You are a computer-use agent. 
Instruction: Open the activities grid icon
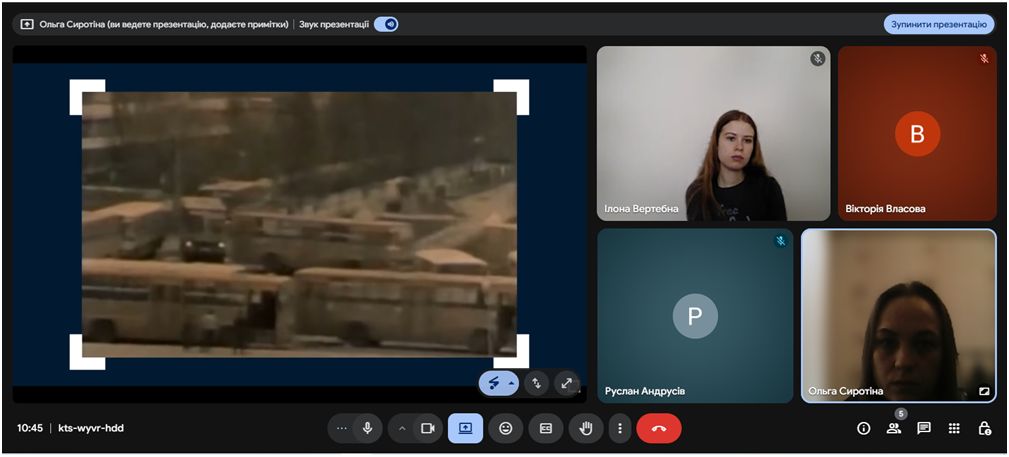954,428
